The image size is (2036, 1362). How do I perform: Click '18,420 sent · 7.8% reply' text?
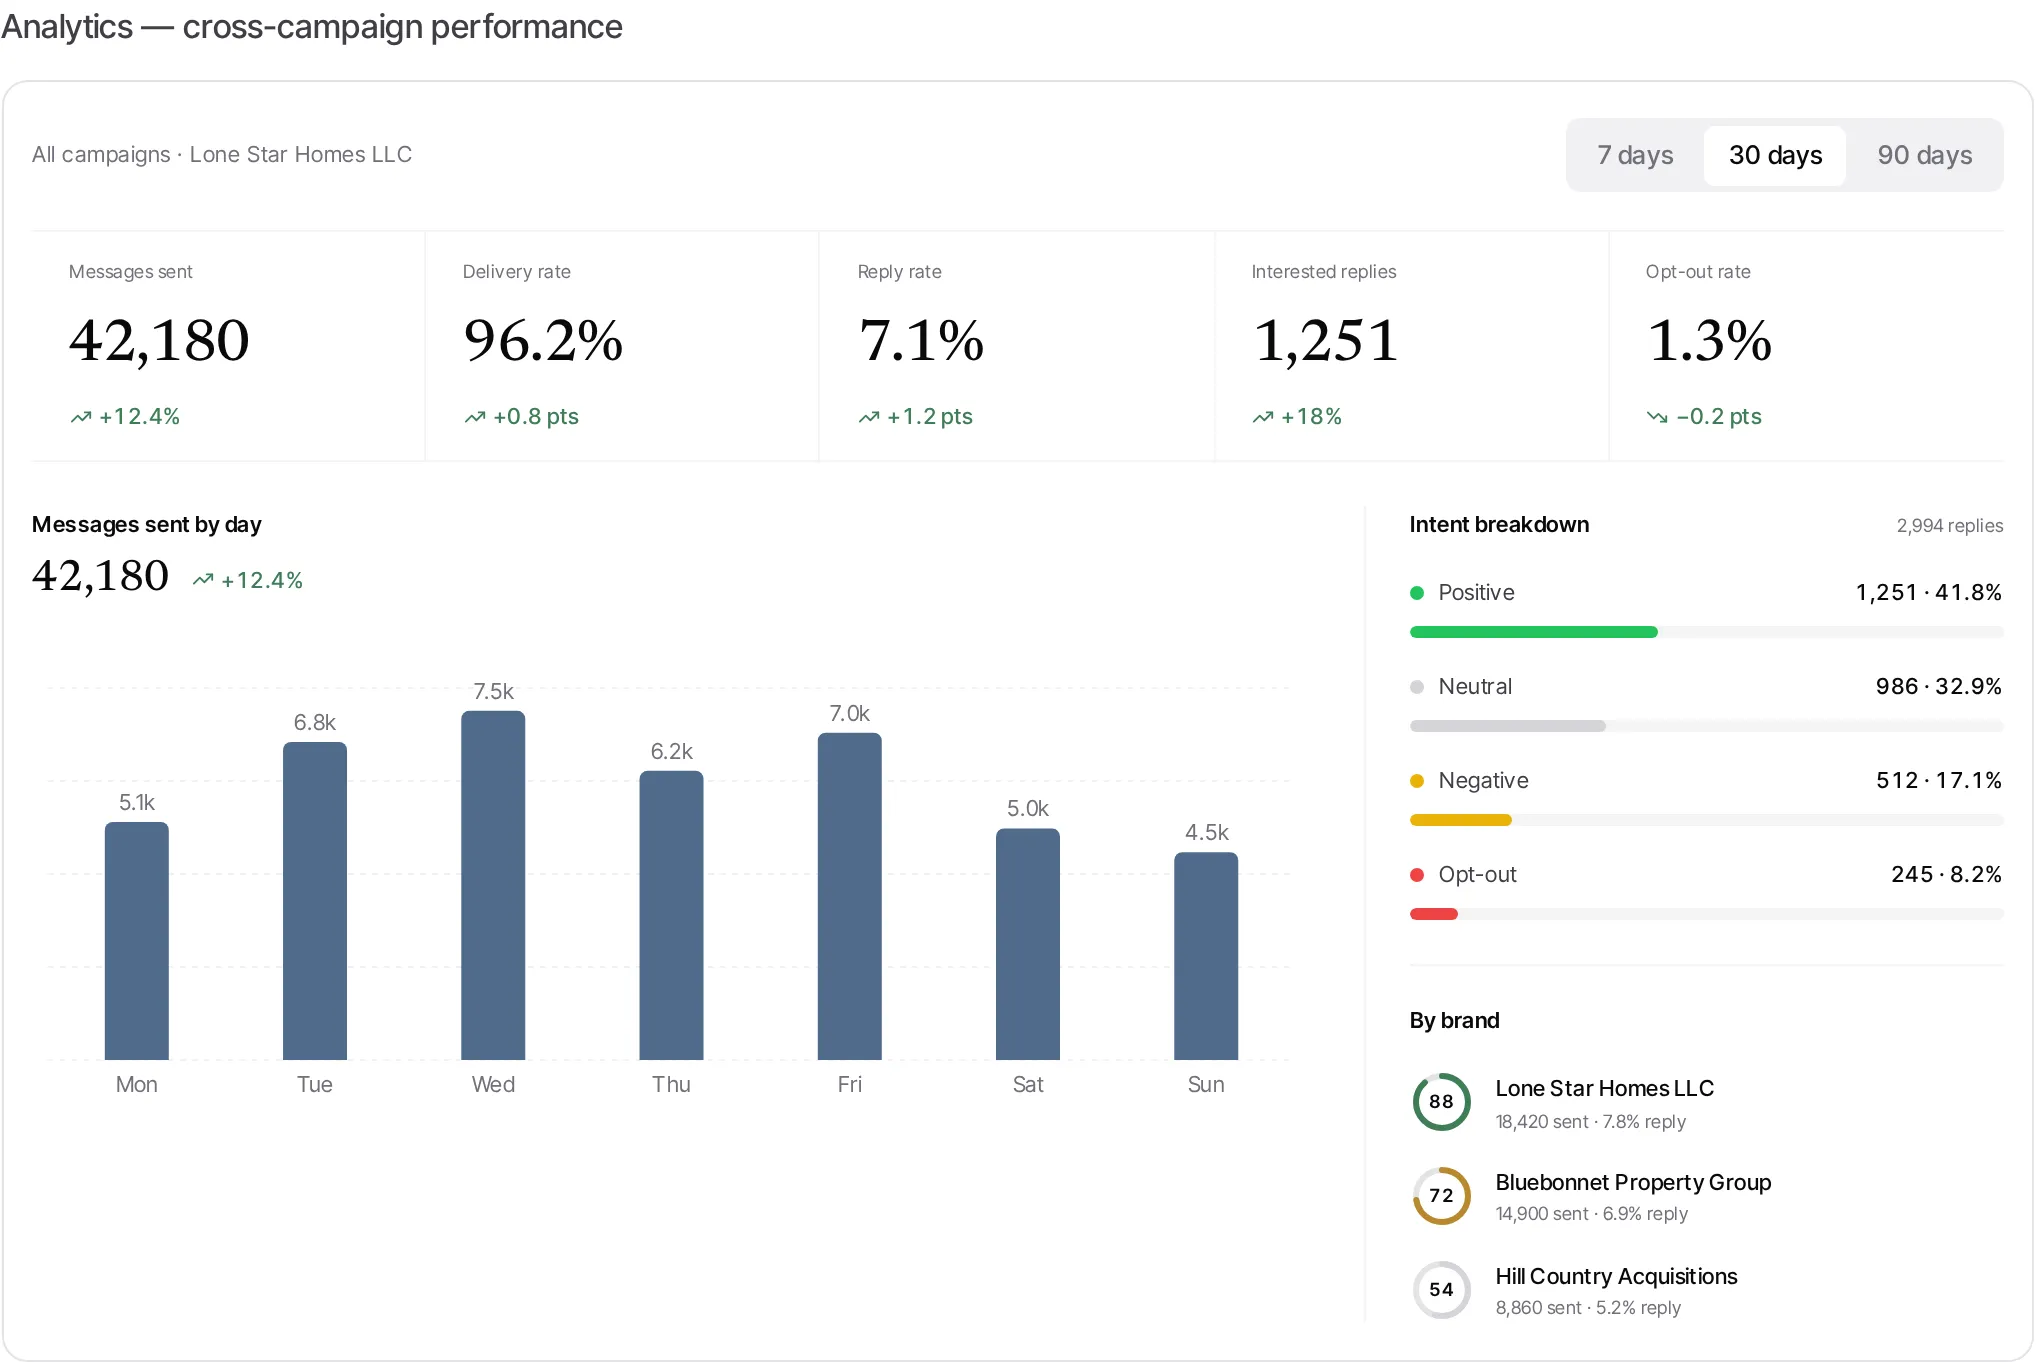1590,1122
